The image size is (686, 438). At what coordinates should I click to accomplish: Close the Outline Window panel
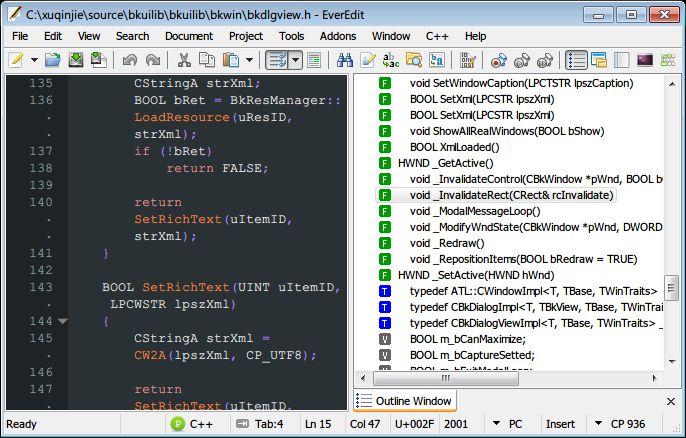tap(671, 401)
